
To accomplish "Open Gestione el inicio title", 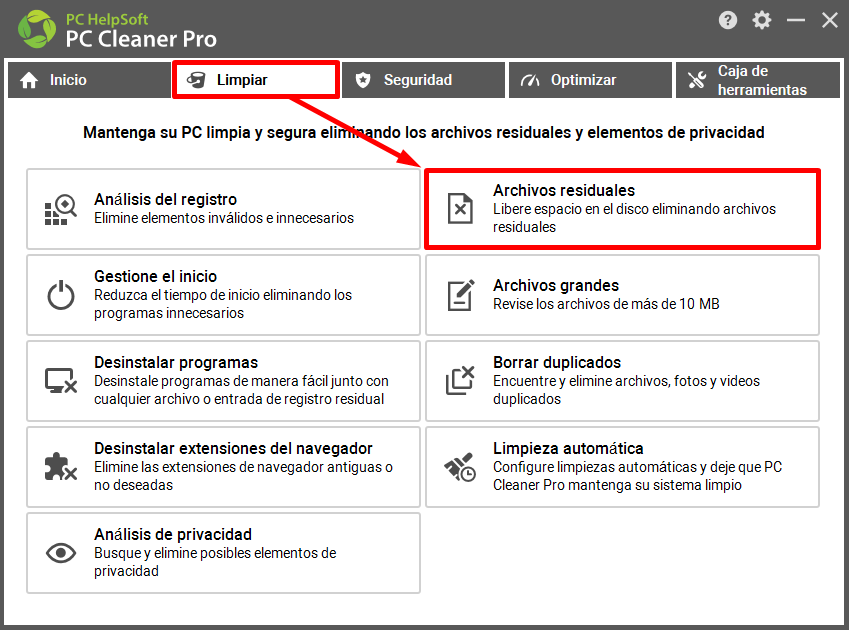I will coord(155,277).
